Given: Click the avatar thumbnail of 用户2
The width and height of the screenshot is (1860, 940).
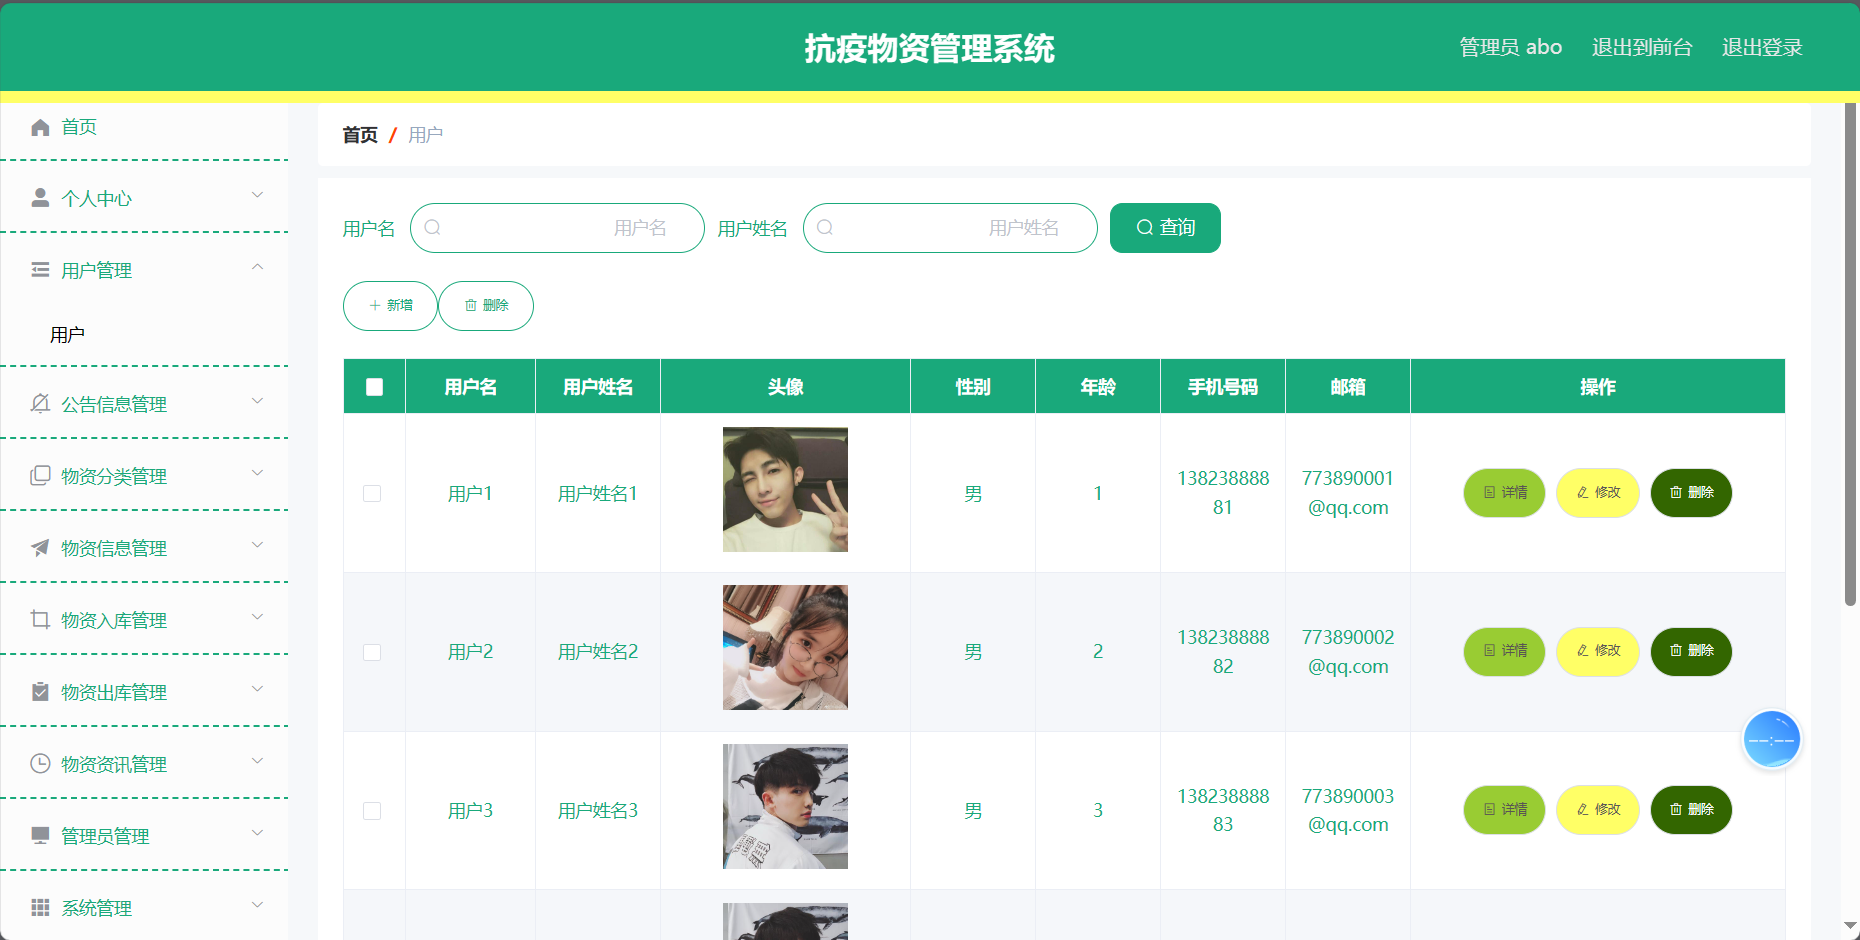Looking at the screenshot, I should pyautogui.click(x=785, y=648).
